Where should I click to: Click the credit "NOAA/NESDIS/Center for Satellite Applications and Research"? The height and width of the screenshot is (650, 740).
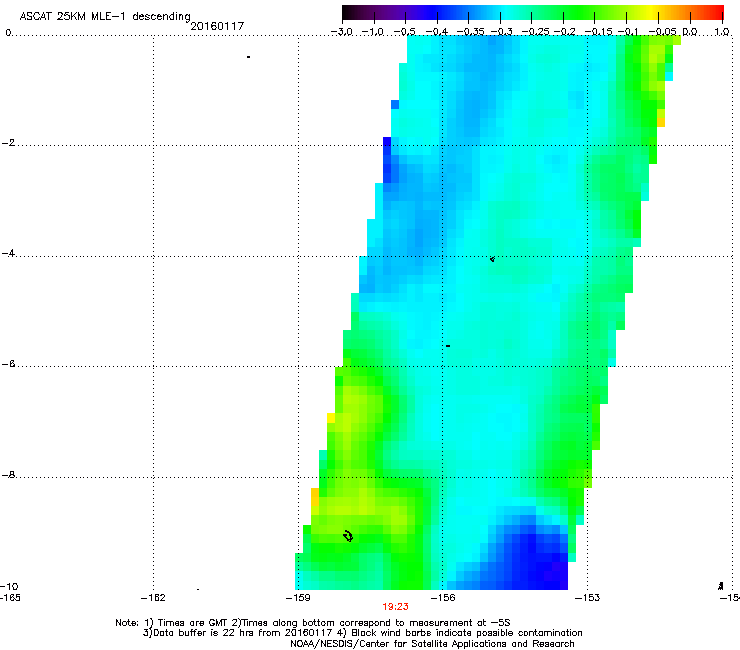432,644
